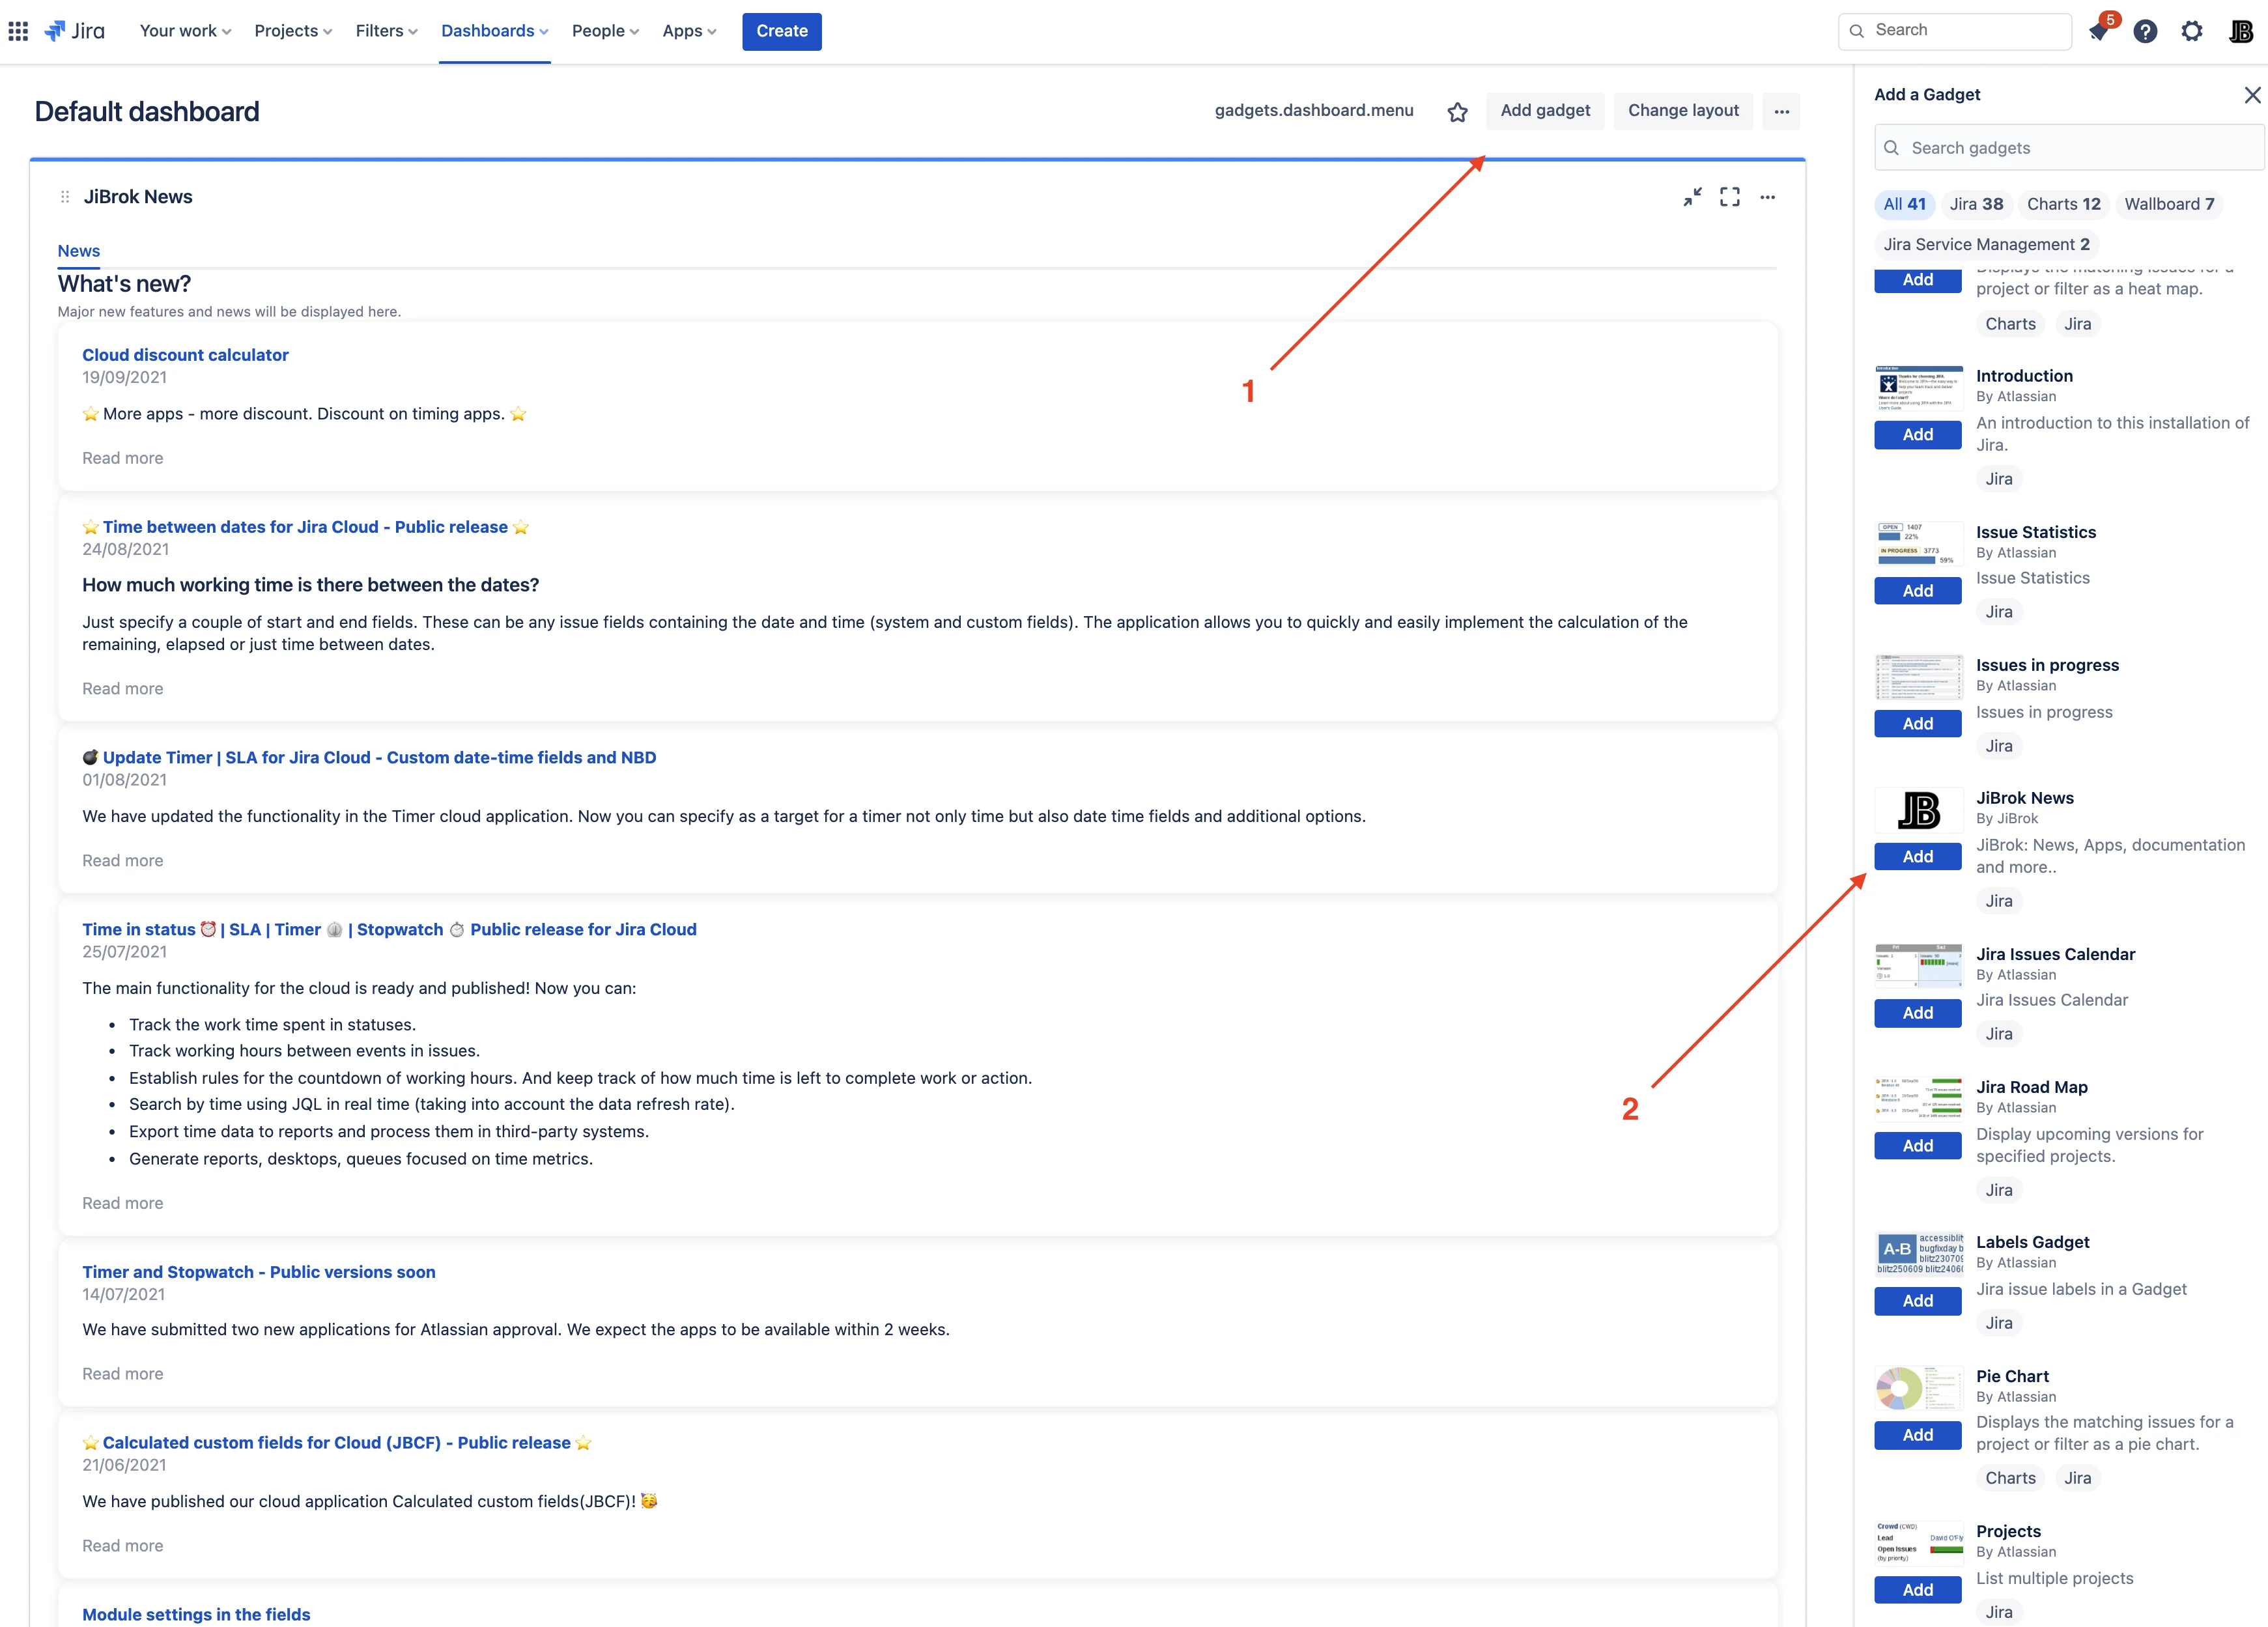2268x1627 pixels.
Task: Expand the Your work menu
Action: 185,31
